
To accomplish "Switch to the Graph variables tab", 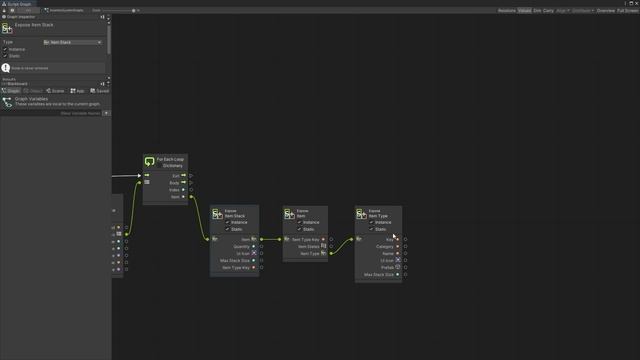I will click(11, 91).
